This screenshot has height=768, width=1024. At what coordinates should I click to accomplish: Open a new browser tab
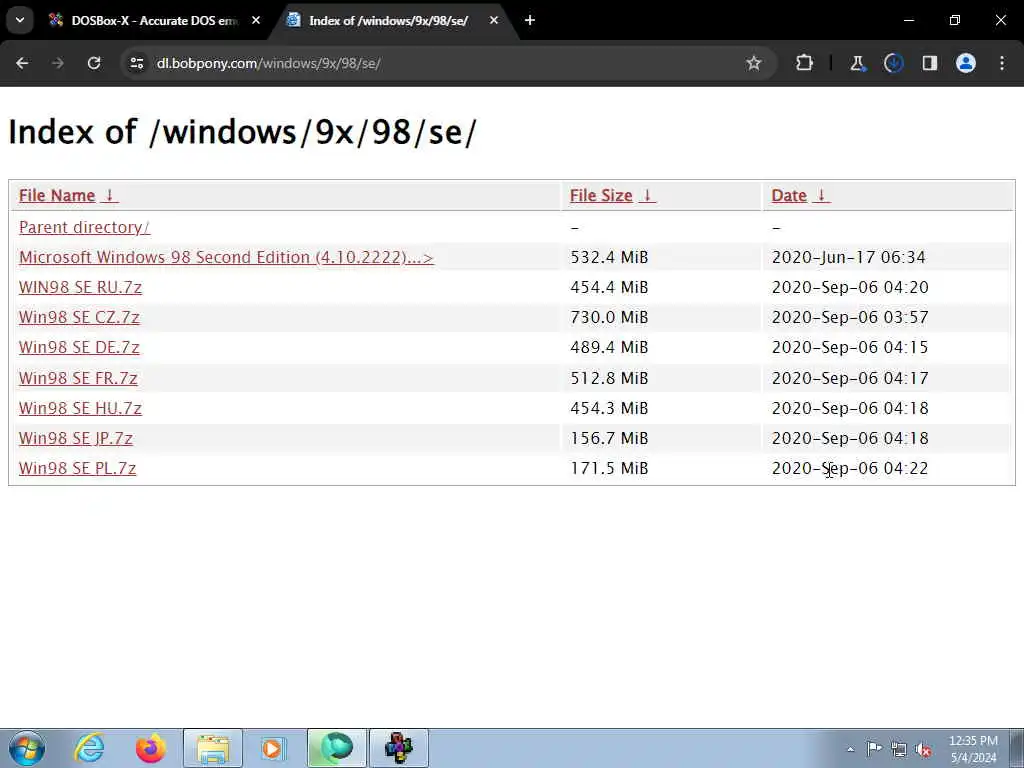coord(530,20)
